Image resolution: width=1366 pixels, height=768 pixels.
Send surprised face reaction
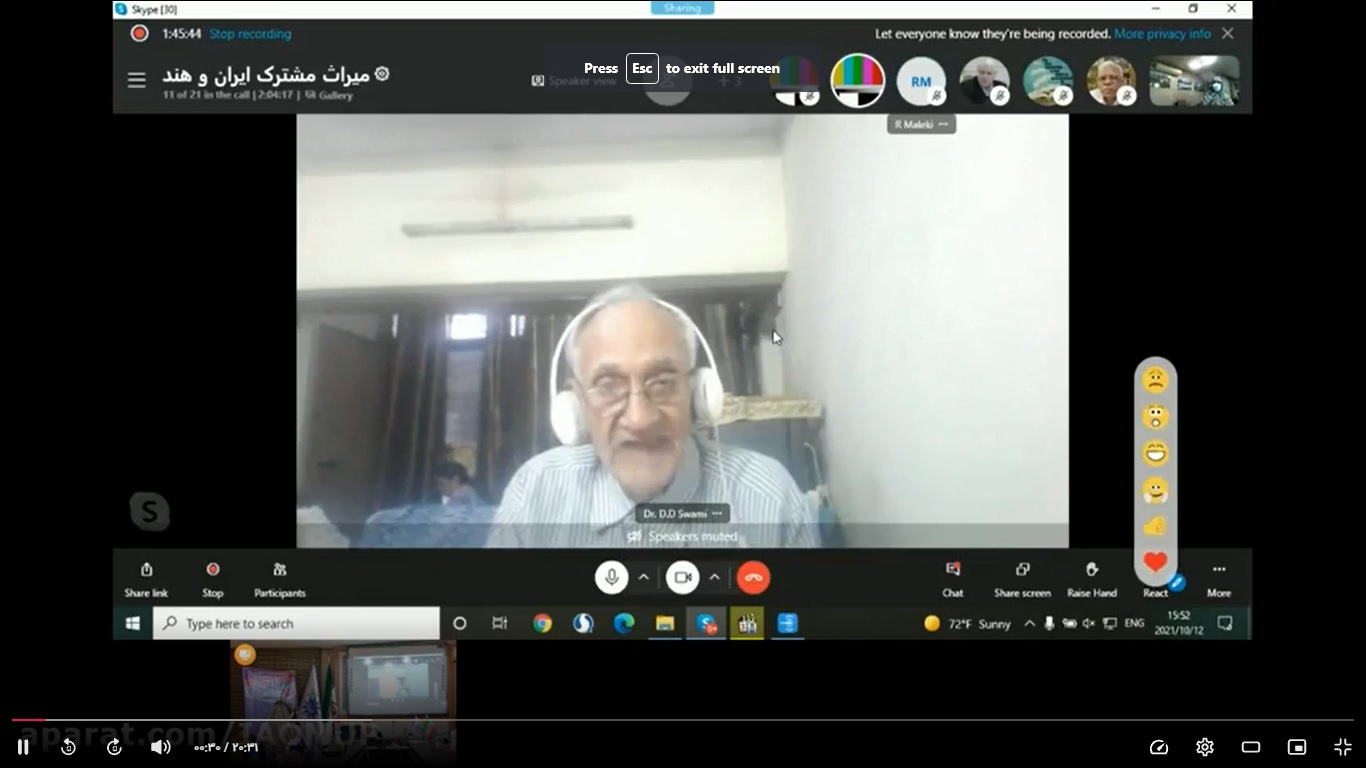tap(1156, 417)
